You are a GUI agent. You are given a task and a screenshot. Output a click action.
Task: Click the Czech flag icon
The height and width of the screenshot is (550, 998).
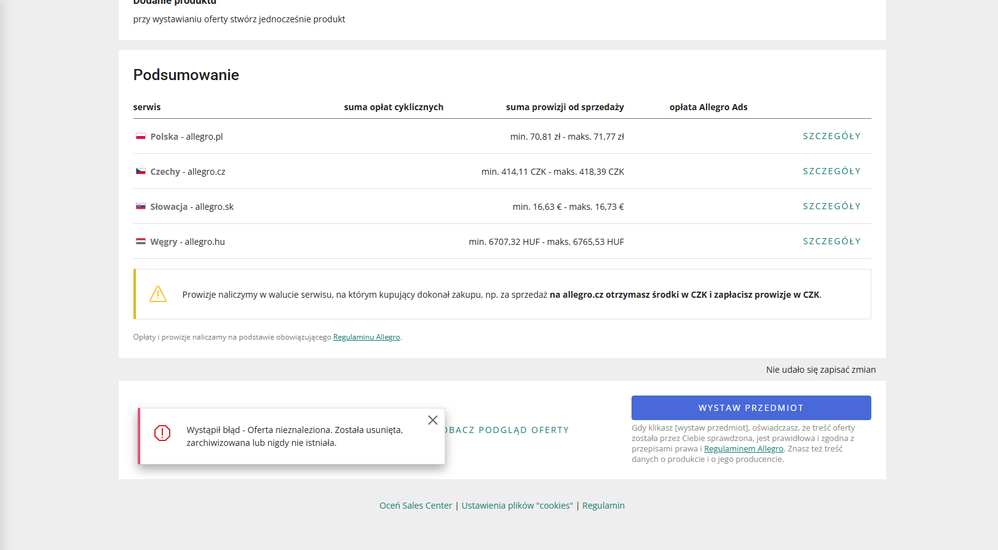click(141, 171)
